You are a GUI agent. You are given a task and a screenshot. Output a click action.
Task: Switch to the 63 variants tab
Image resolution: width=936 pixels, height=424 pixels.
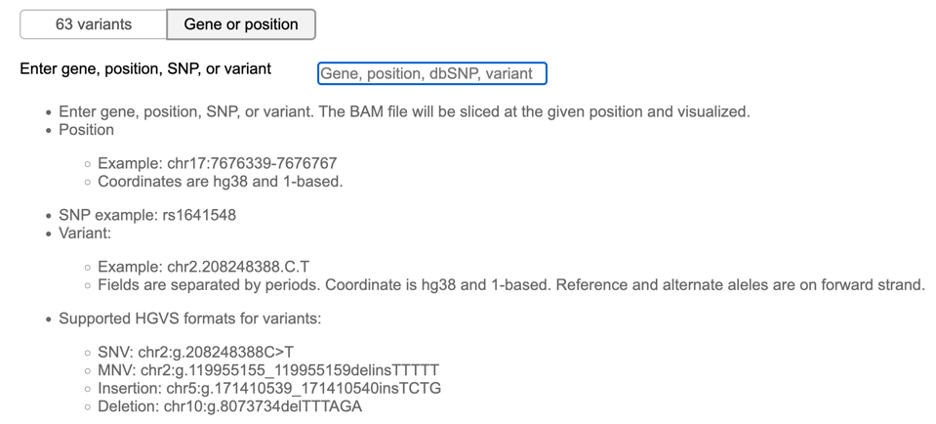click(93, 24)
